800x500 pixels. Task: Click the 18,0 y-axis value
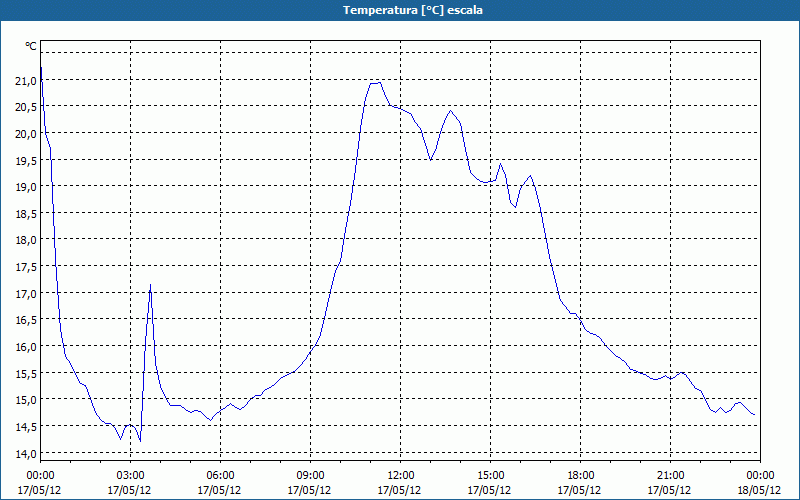pos(26,240)
